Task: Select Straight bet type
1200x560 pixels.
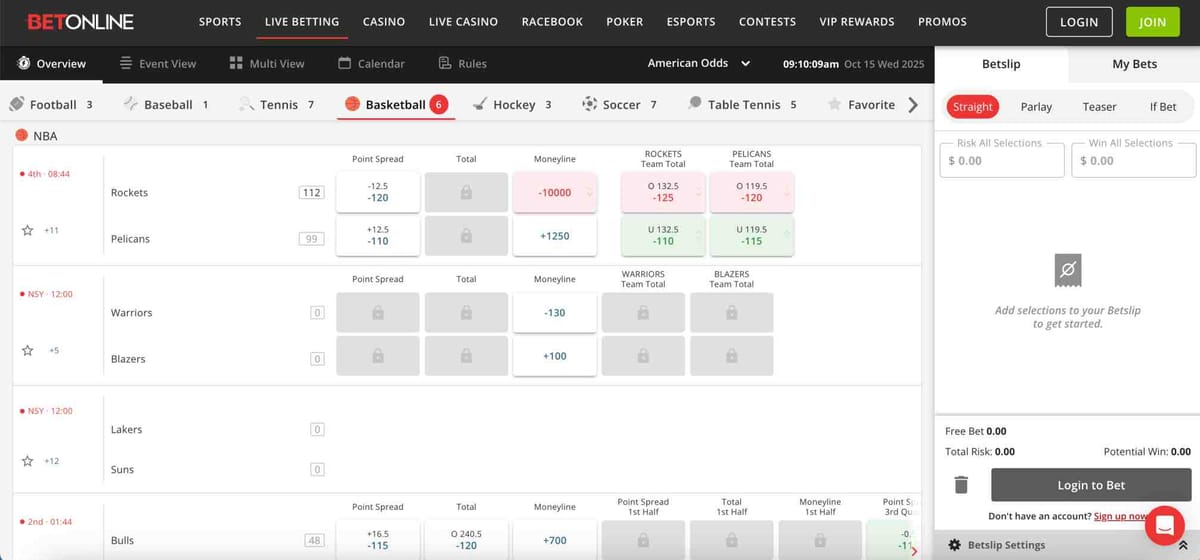Action: (973, 106)
